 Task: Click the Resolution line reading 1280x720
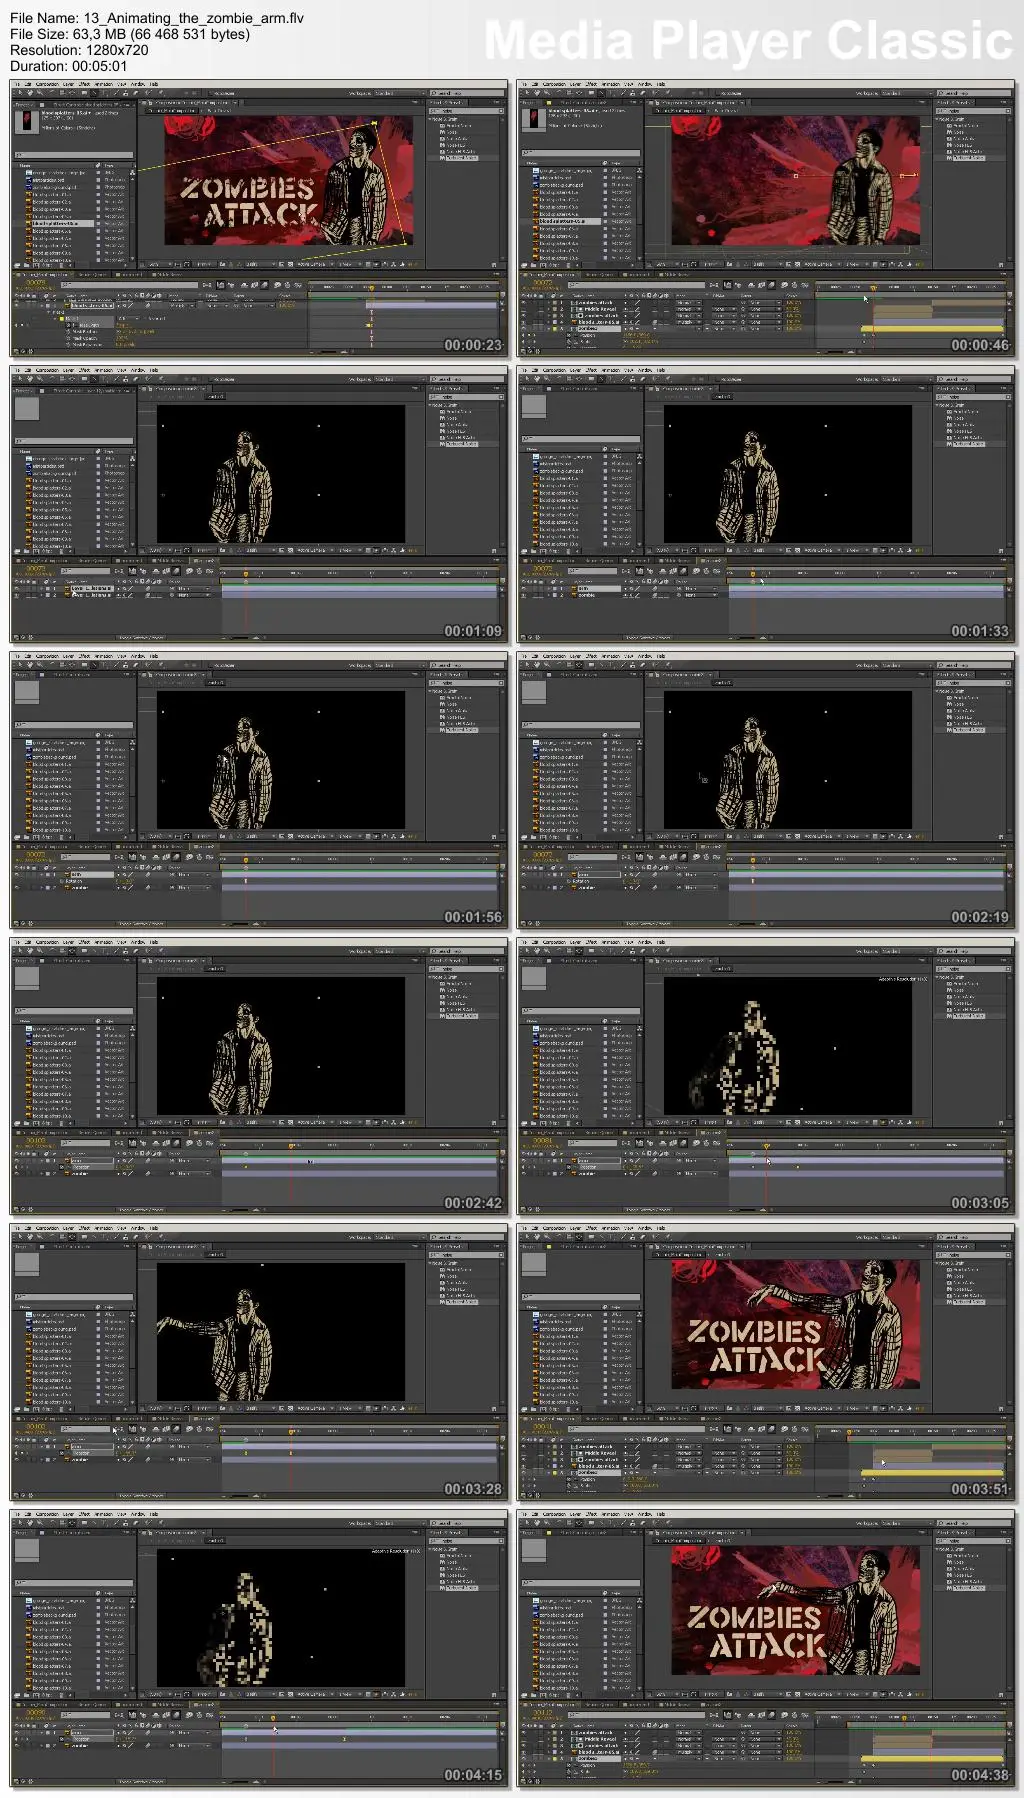point(79,50)
